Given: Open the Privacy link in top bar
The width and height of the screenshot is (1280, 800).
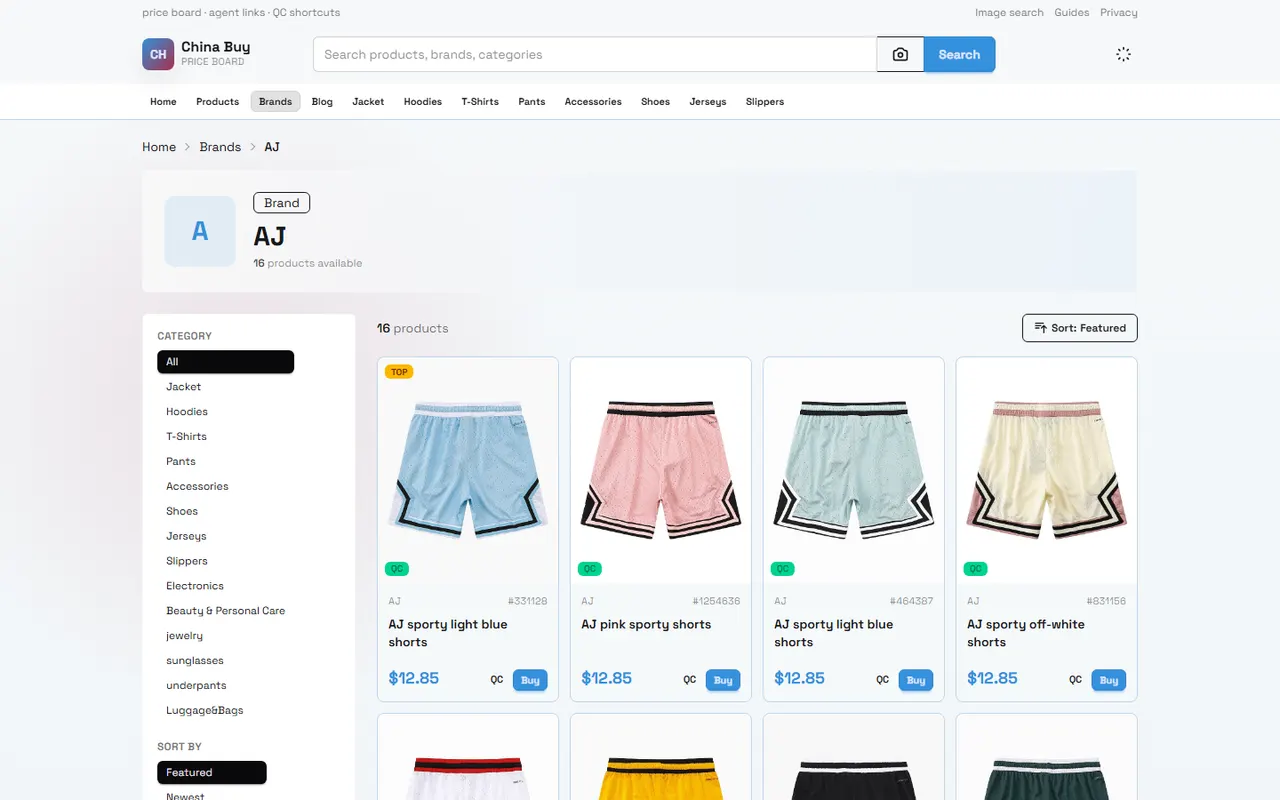Looking at the screenshot, I should pos(1119,13).
